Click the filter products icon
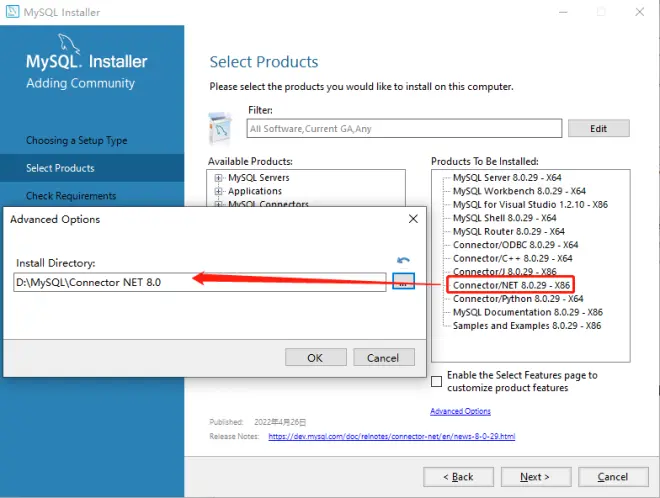Screen dimensions: 660x498 220,128
